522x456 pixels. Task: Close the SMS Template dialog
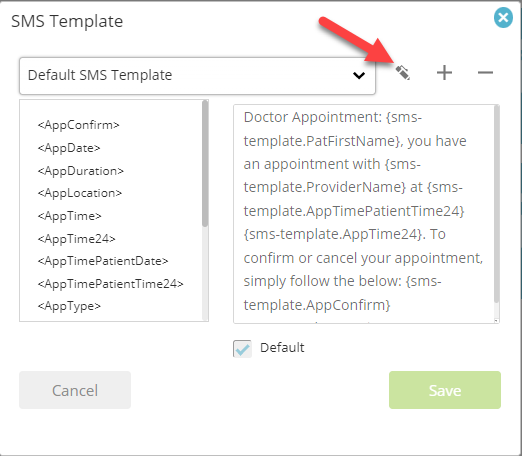[x=503, y=18]
